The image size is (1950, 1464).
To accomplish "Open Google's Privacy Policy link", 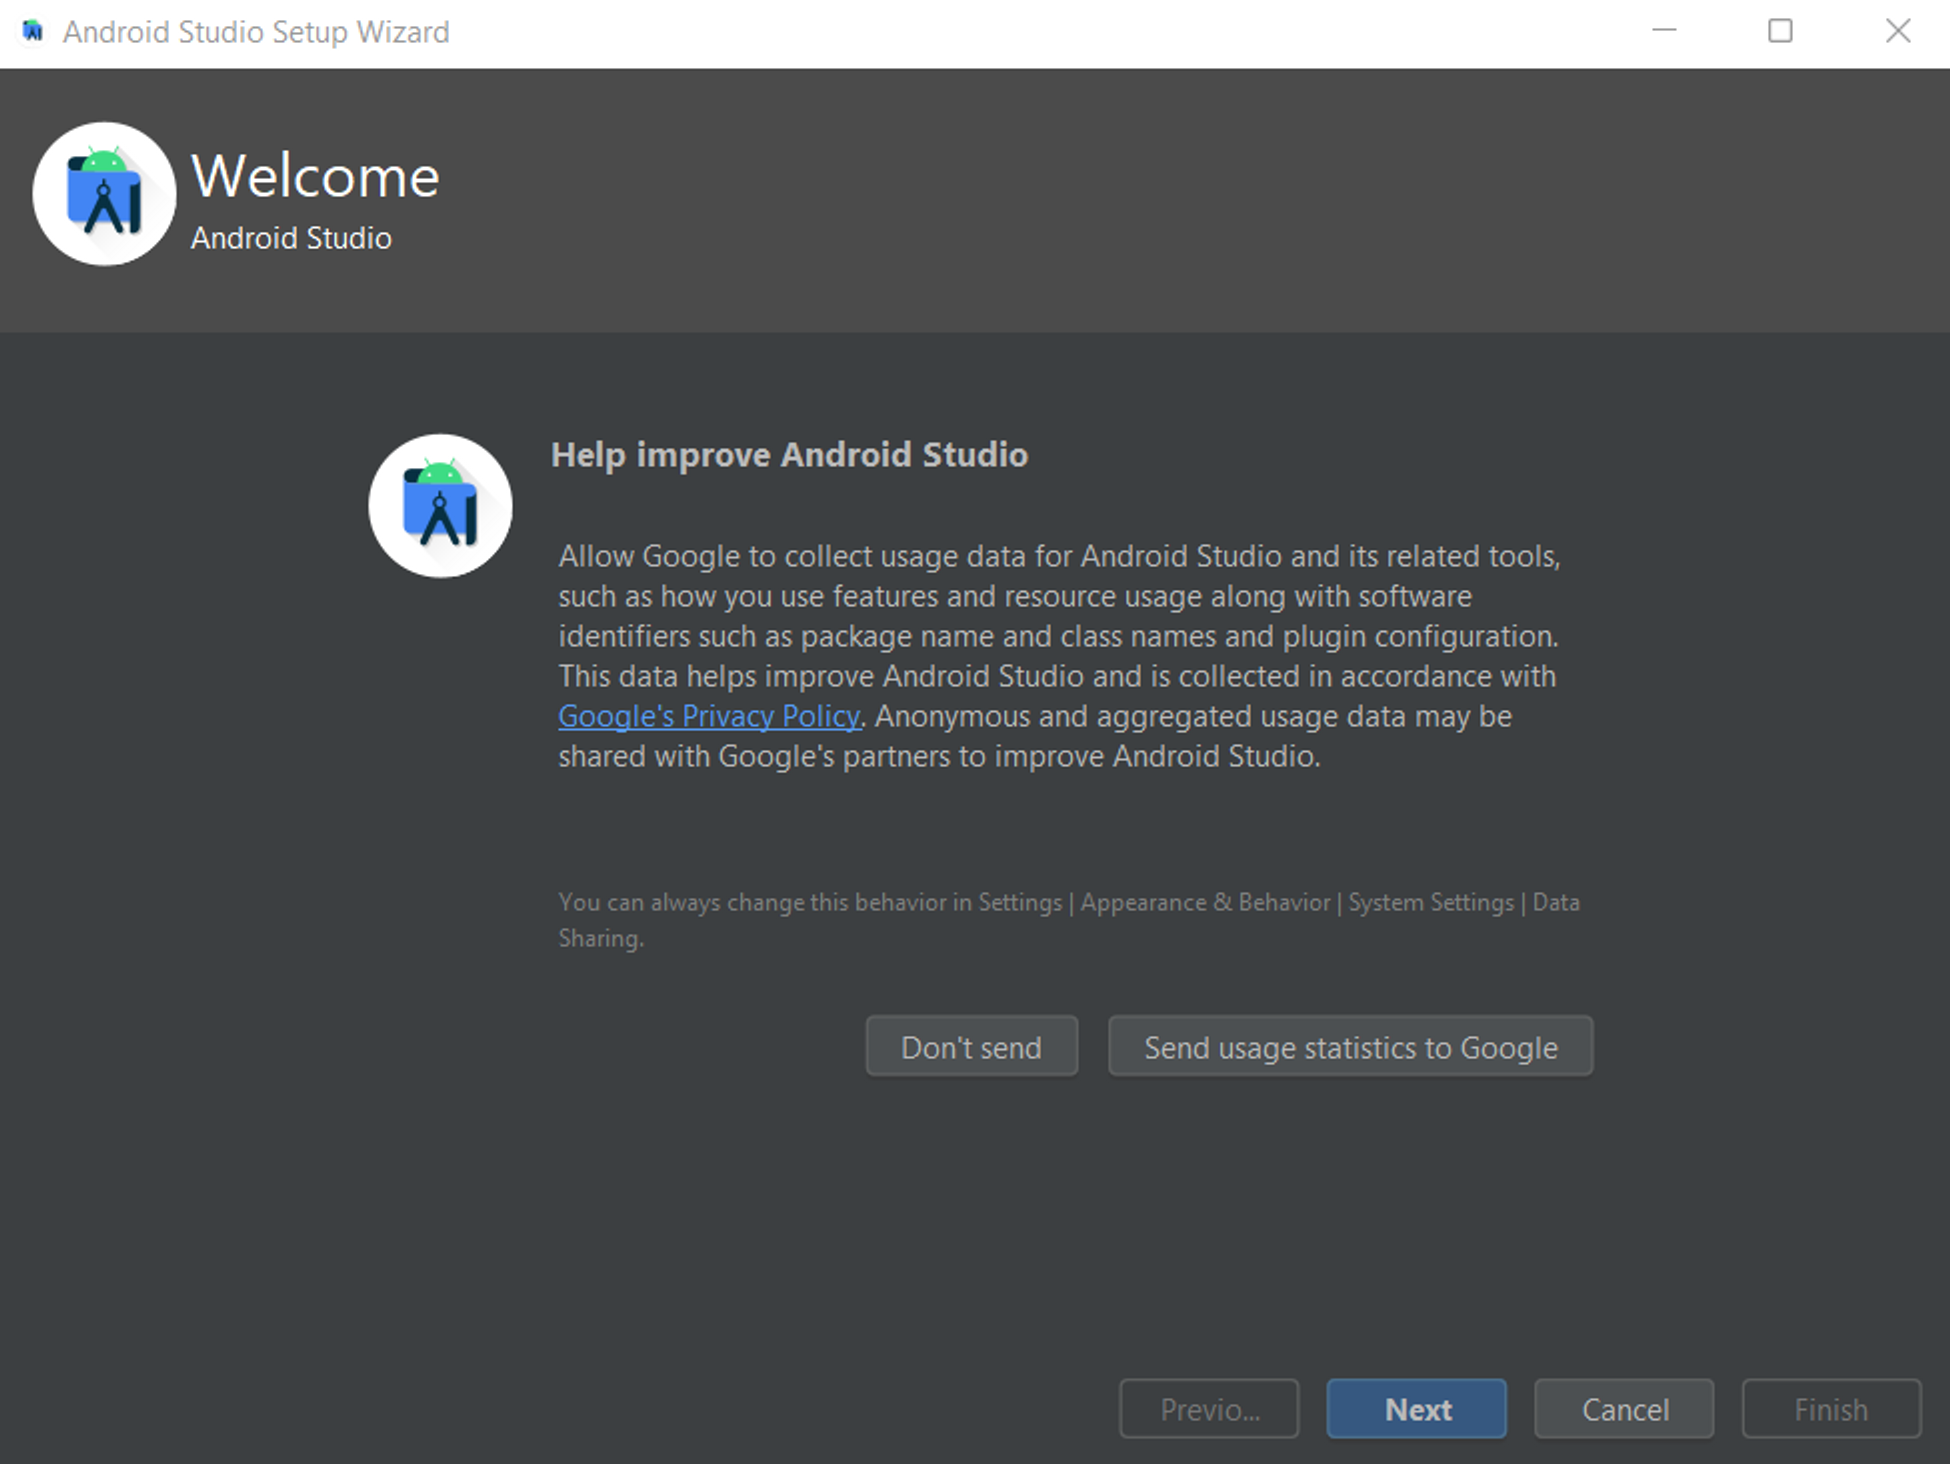I will pos(709,716).
